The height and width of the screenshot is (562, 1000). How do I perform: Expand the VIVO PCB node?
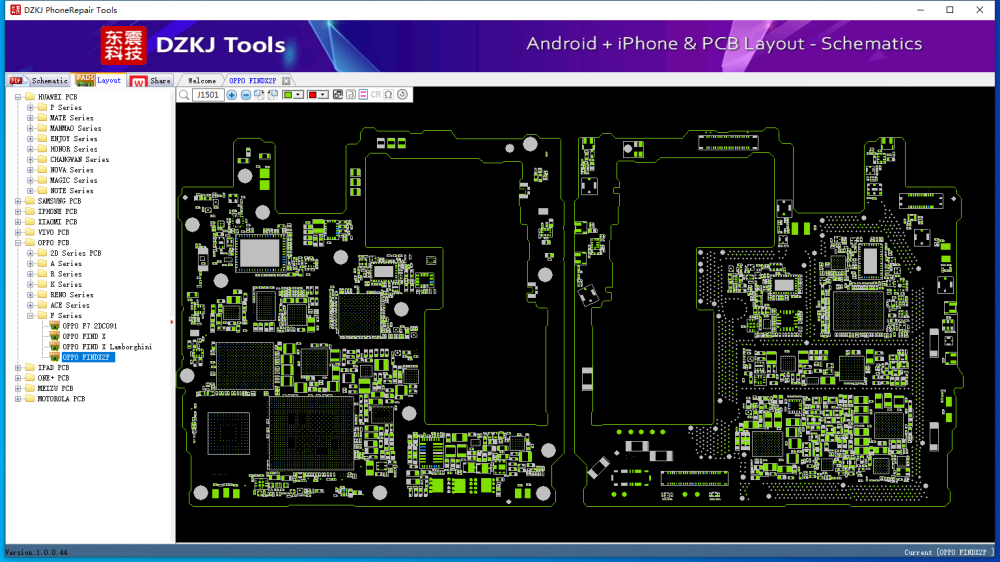click(18, 232)
